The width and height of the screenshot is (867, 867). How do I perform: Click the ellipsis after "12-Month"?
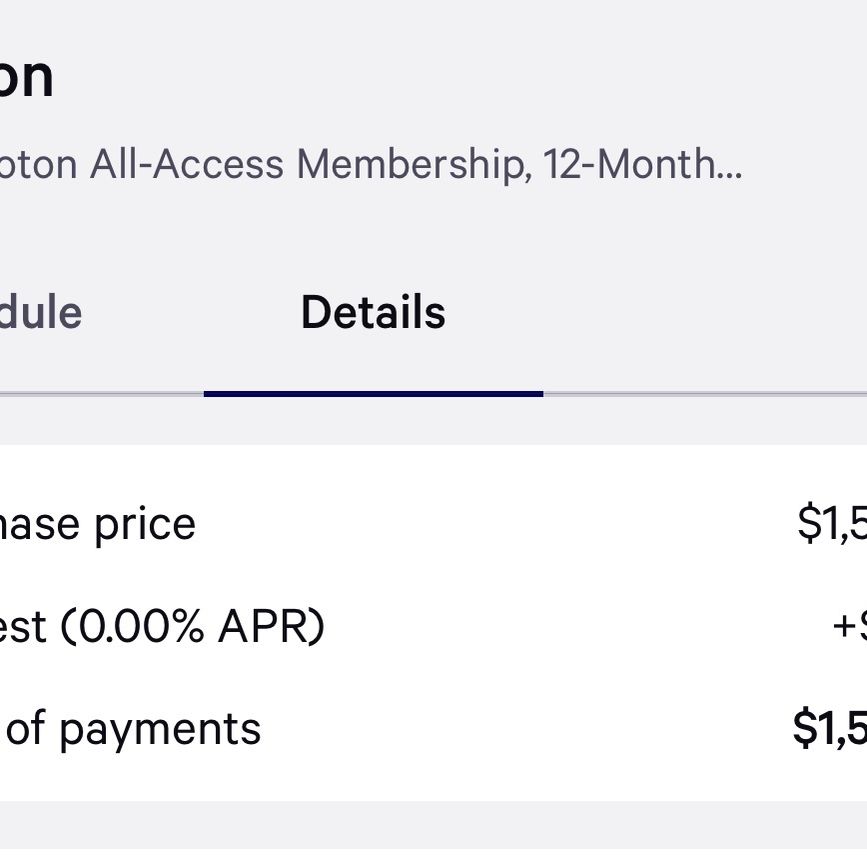(x=729, y=175)
